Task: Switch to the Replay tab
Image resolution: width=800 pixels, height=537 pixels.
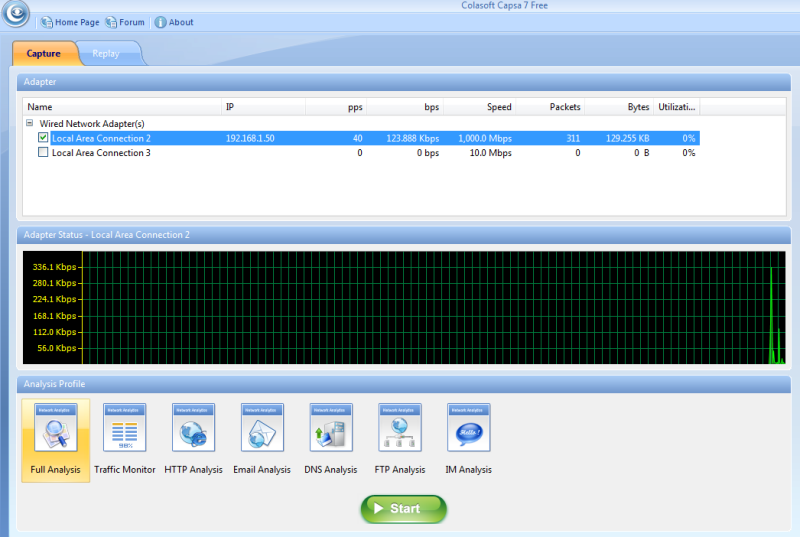Action: [106, 54]
